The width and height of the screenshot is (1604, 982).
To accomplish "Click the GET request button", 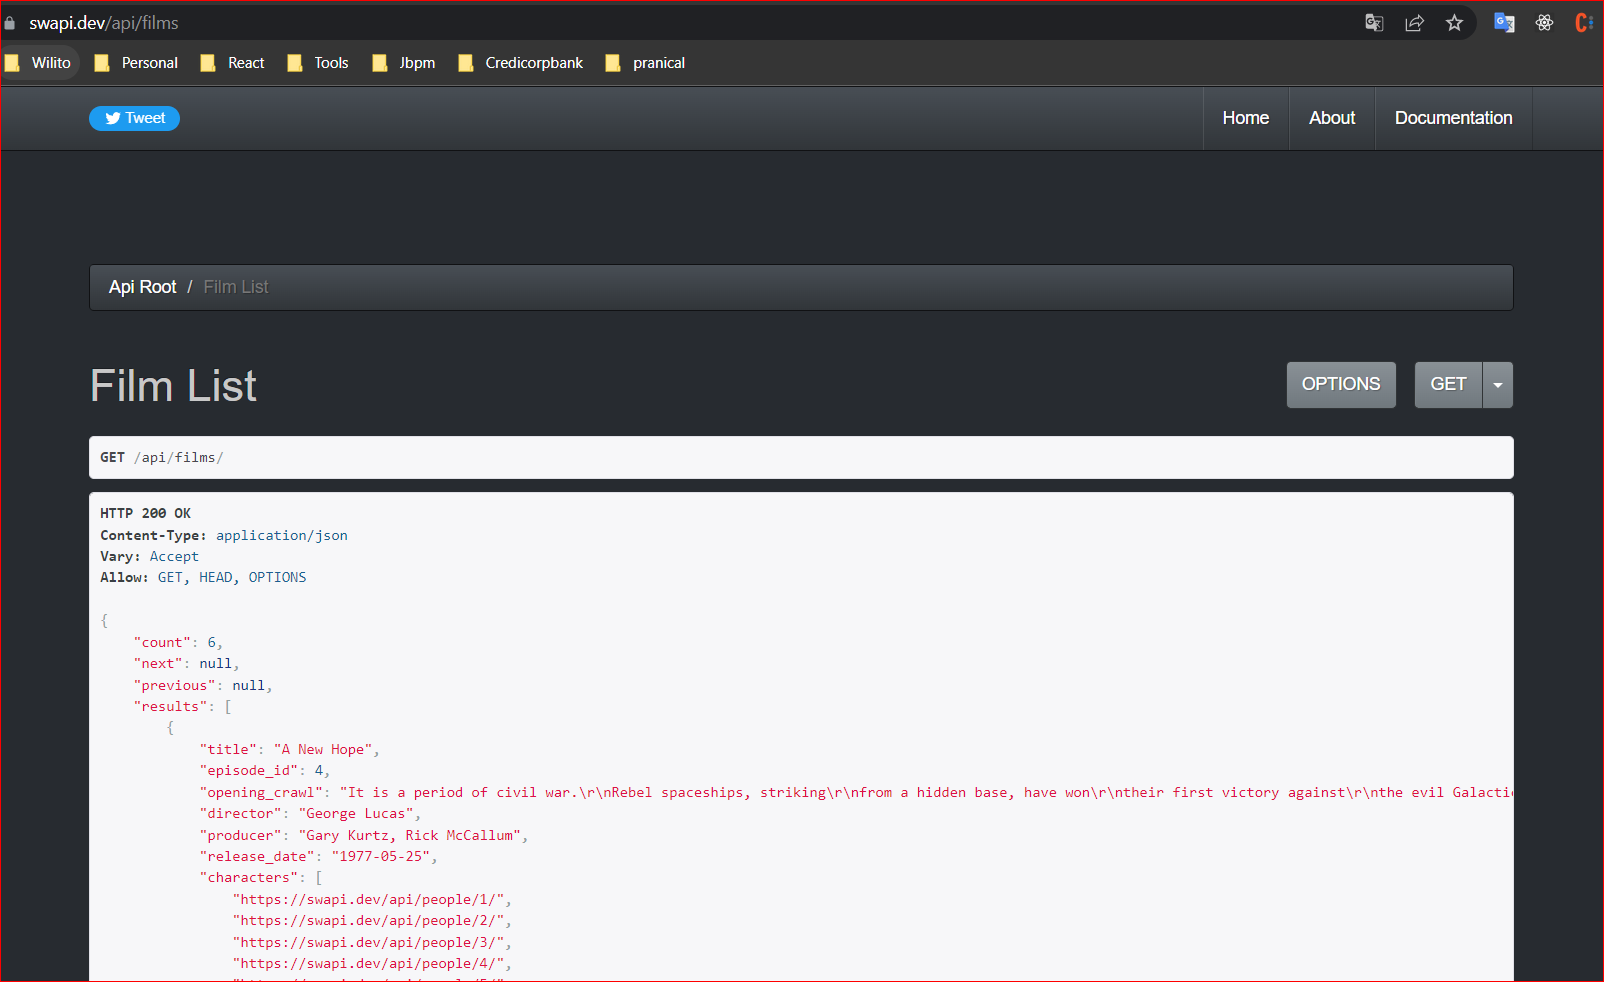I will click(x=1448, y=385).
